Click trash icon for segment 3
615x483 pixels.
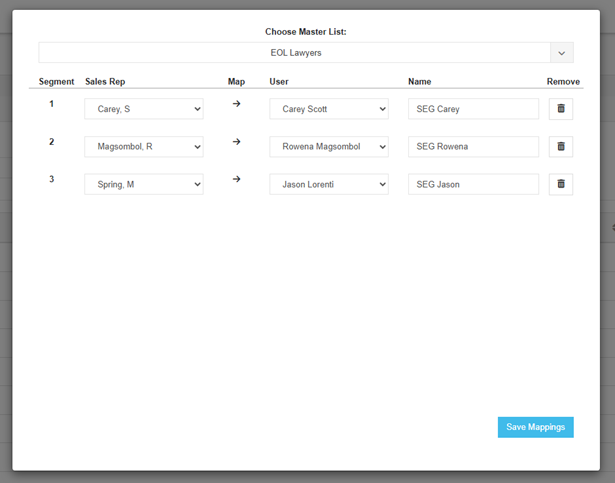560,184
